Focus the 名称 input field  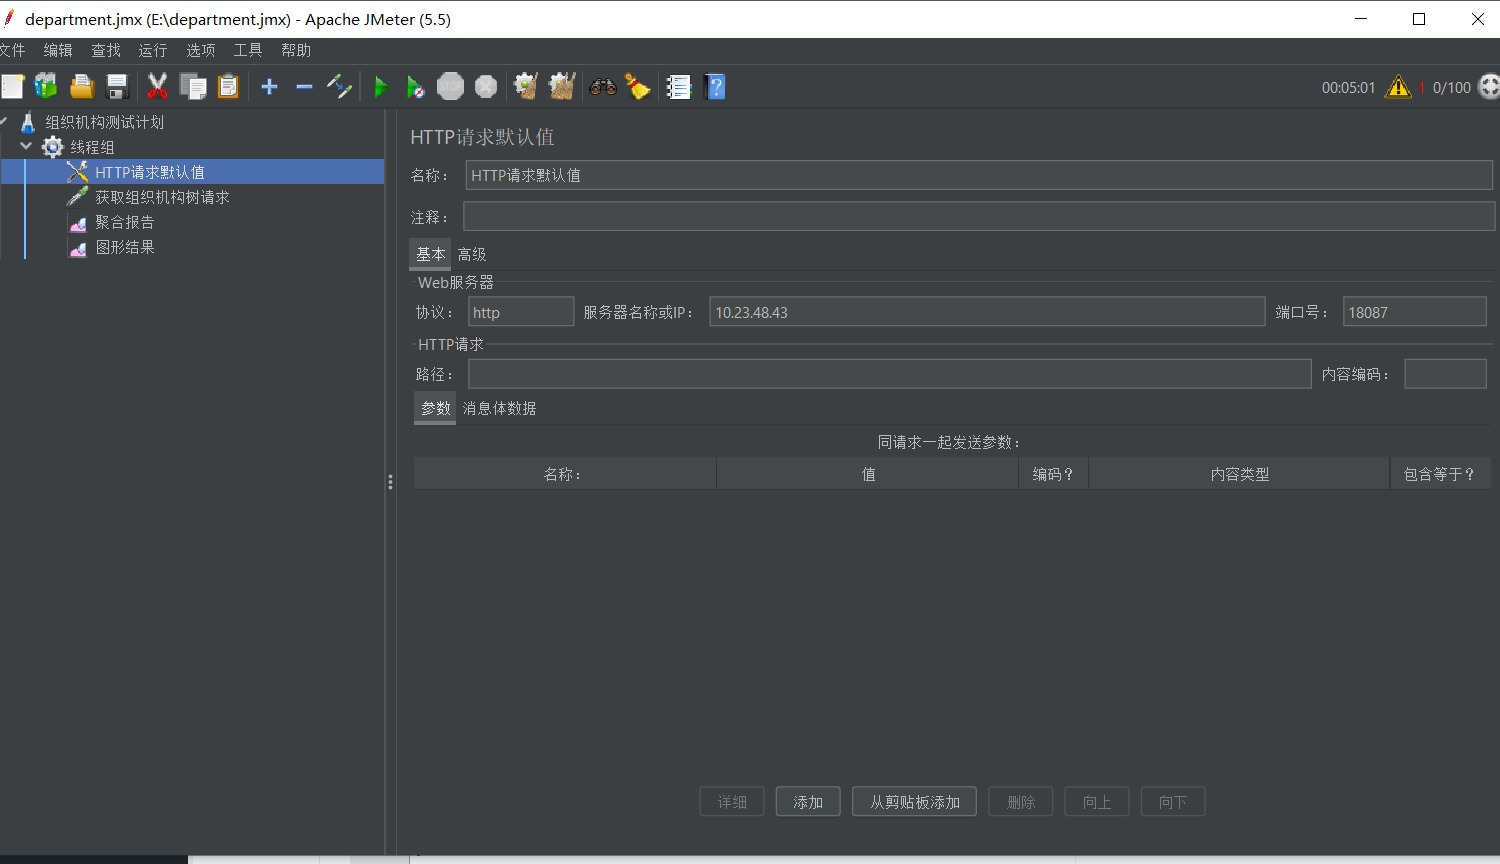[979, 175]
